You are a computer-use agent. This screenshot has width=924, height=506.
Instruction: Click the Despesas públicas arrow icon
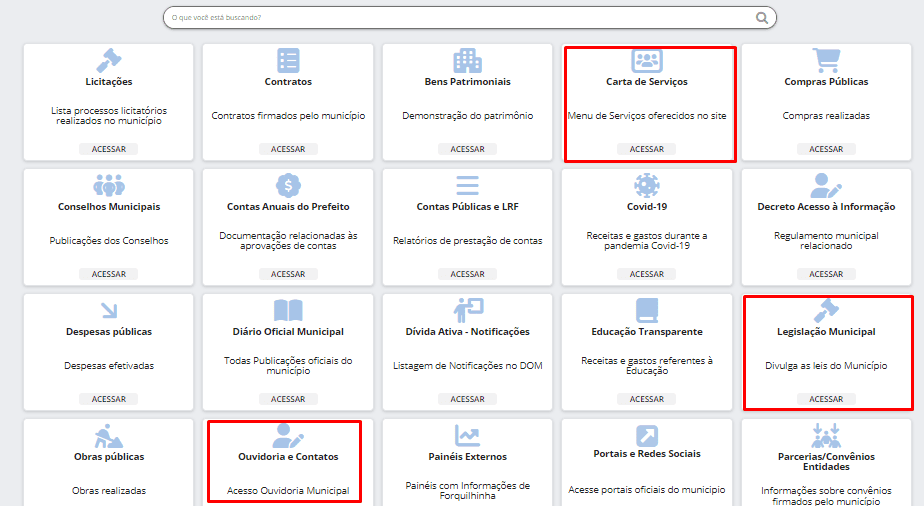pos(108,310)
